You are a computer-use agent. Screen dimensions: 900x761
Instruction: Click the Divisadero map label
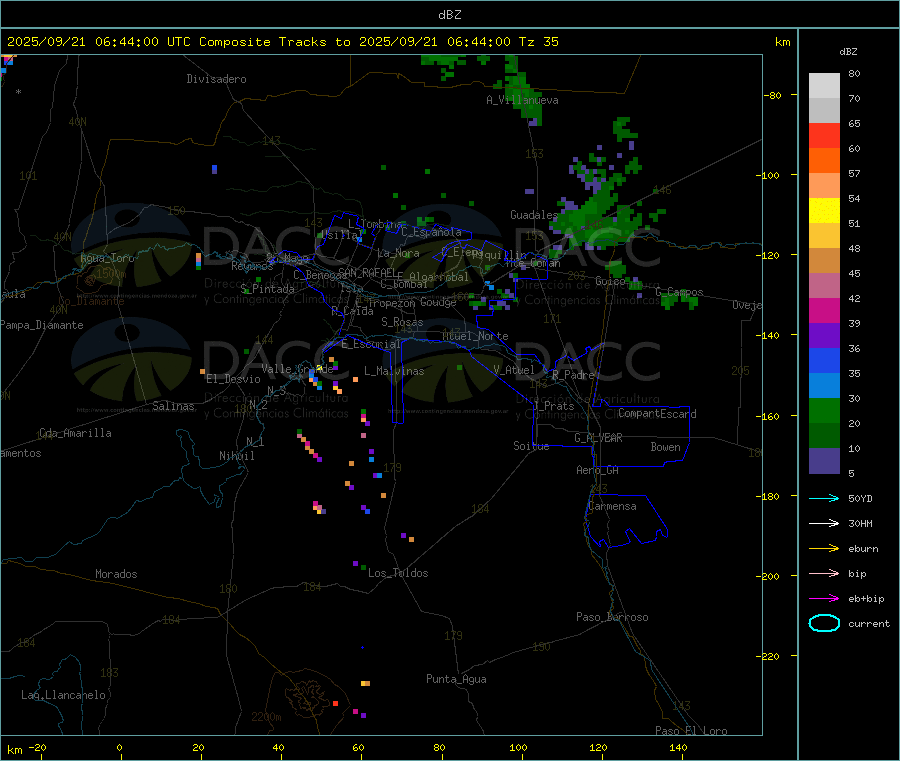coord(216,79)
